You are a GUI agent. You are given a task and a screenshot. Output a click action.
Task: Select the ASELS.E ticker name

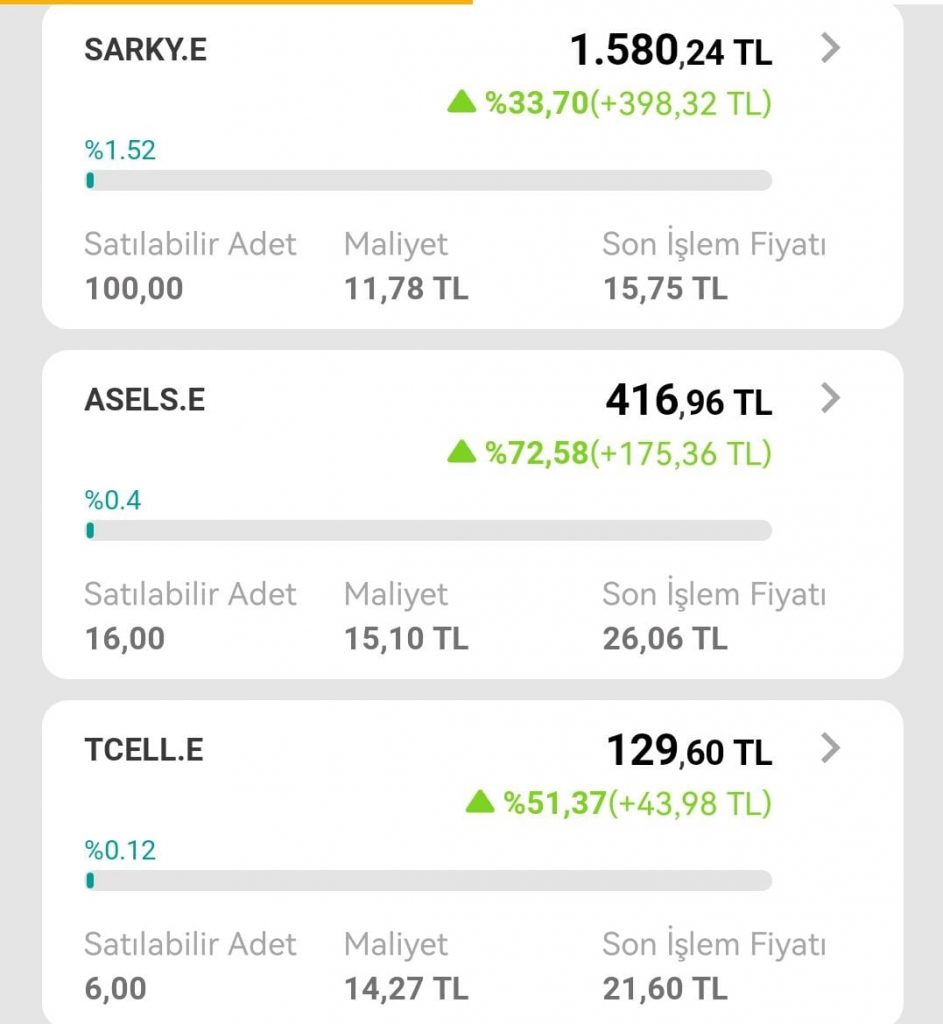point(144,400)
